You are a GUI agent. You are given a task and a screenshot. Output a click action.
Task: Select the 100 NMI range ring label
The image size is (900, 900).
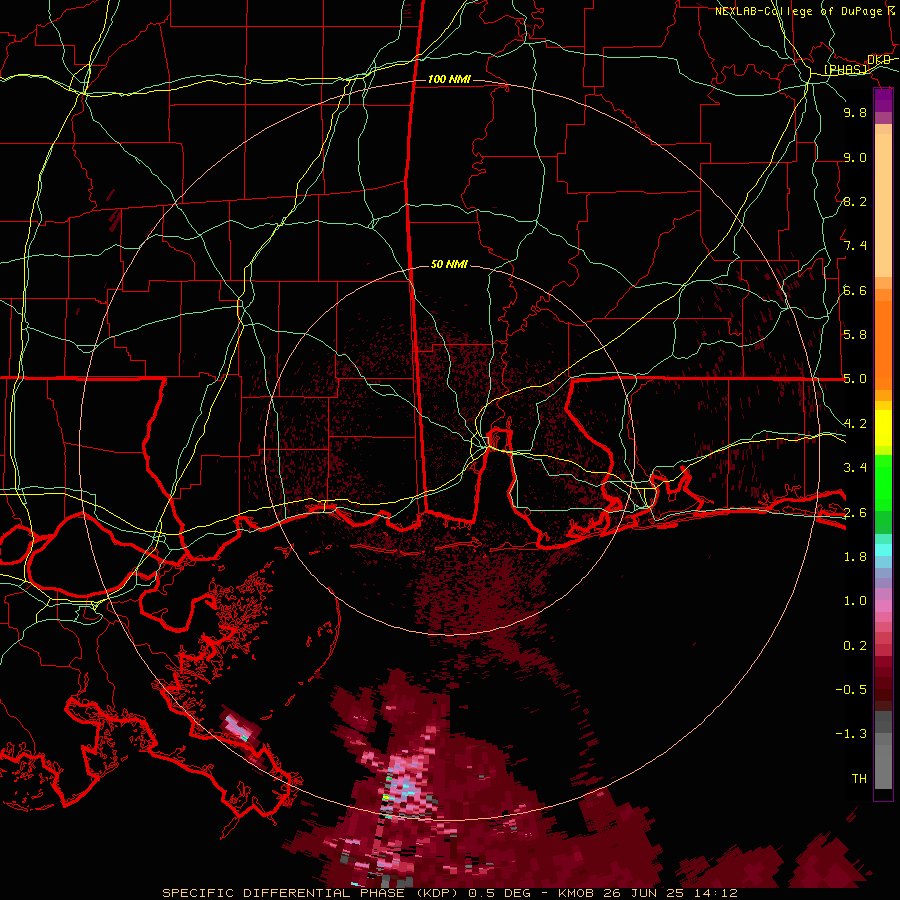(449, 79)
